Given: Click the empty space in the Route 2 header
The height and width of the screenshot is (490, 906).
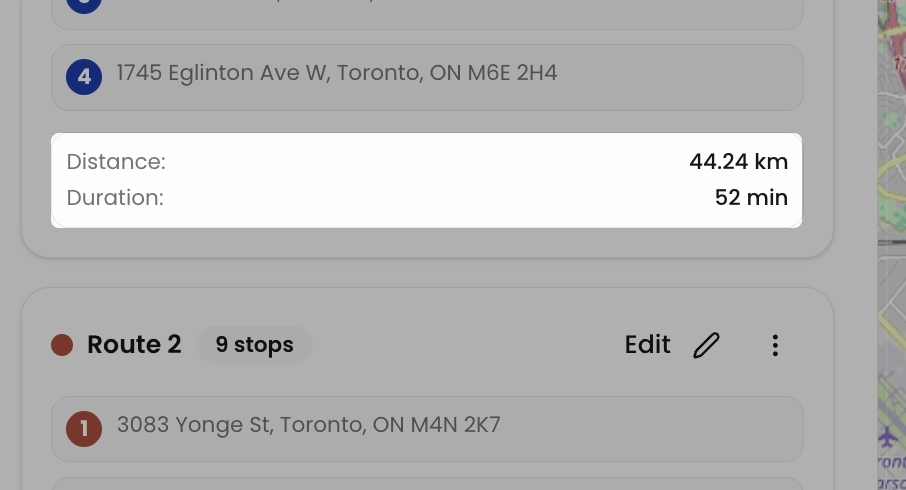Looking at the screenshot, I should (460, 345).
